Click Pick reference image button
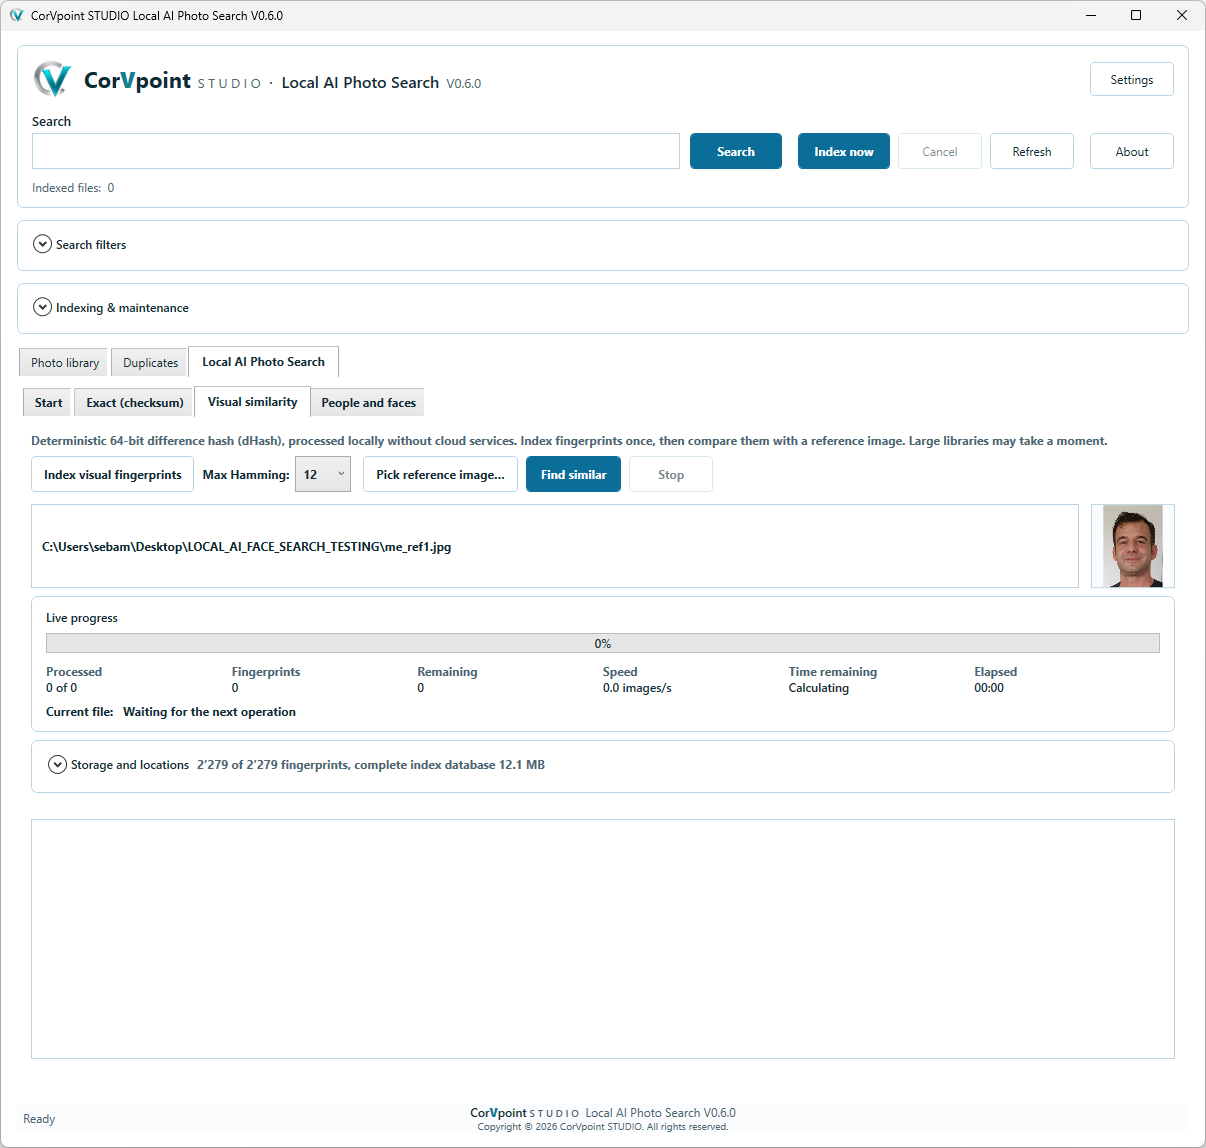Image resolution: width=1206 pixels, height=1148 pixels. 440,475
